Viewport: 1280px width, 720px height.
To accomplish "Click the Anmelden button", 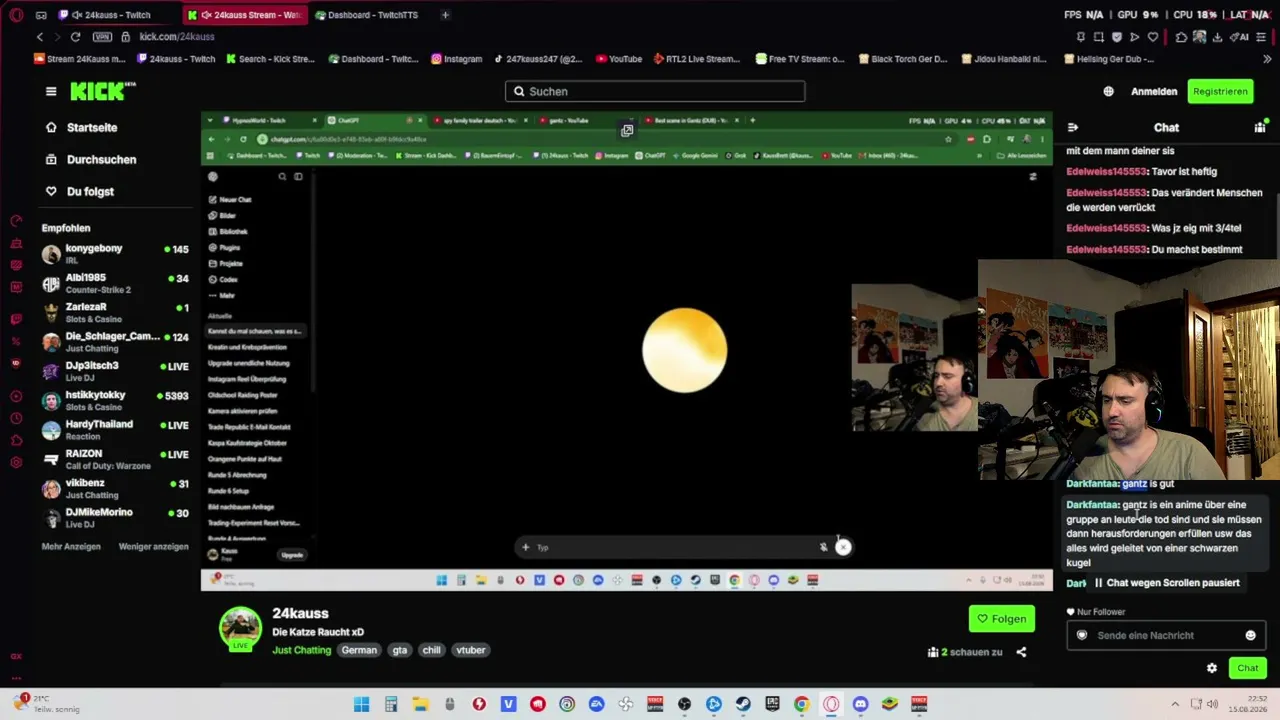I will coord(1154,91).
